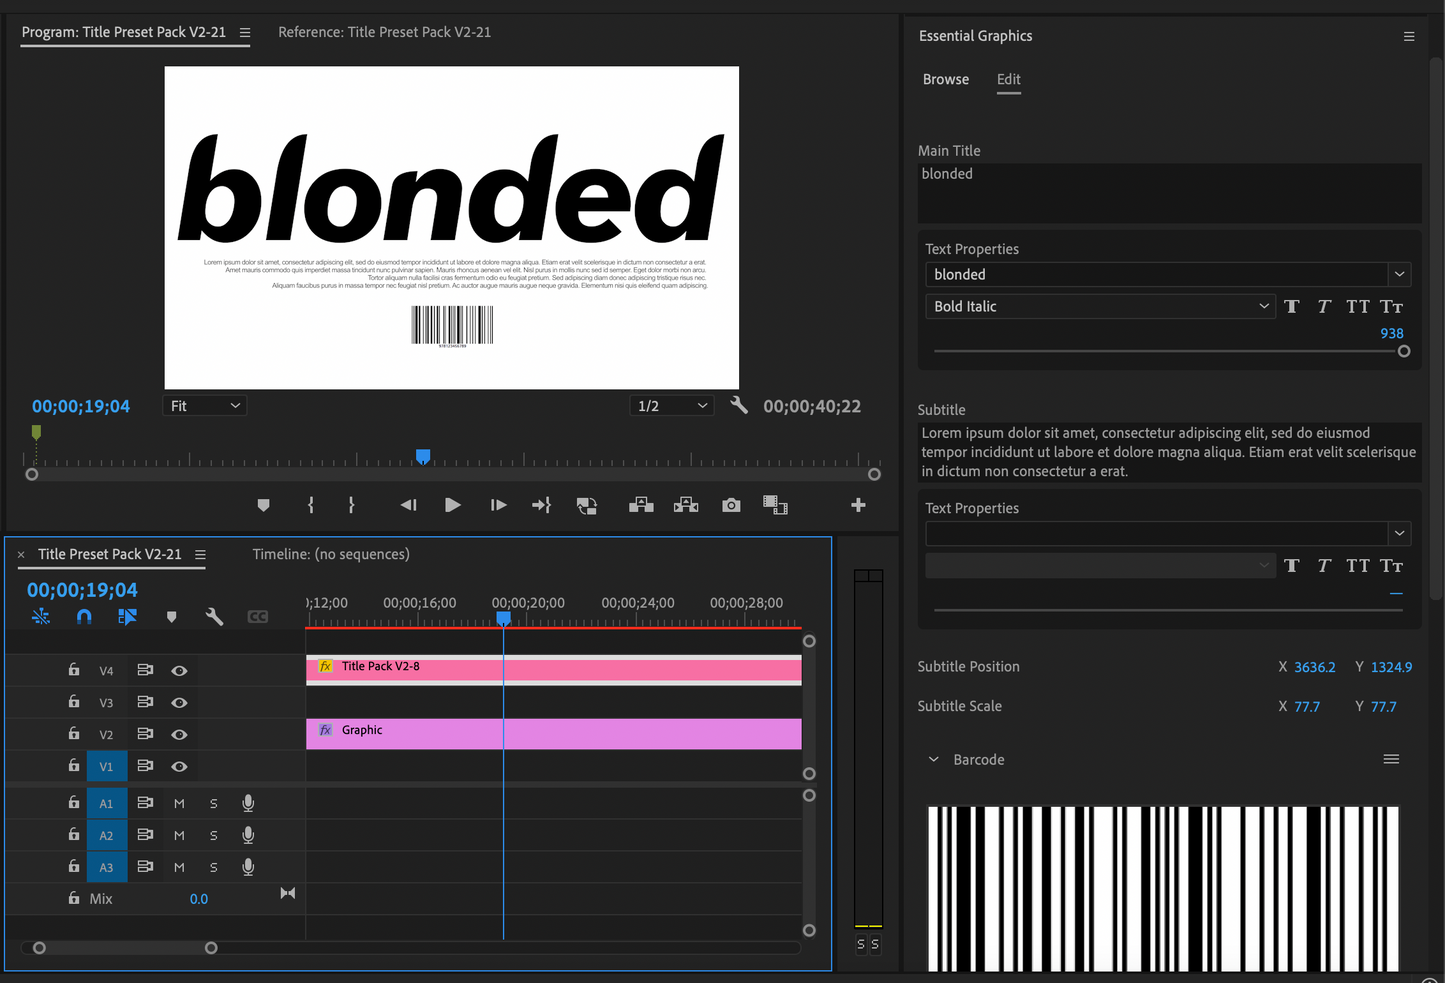
Task: Click the Export Frame camera icon
Action: tap(731, 506)
